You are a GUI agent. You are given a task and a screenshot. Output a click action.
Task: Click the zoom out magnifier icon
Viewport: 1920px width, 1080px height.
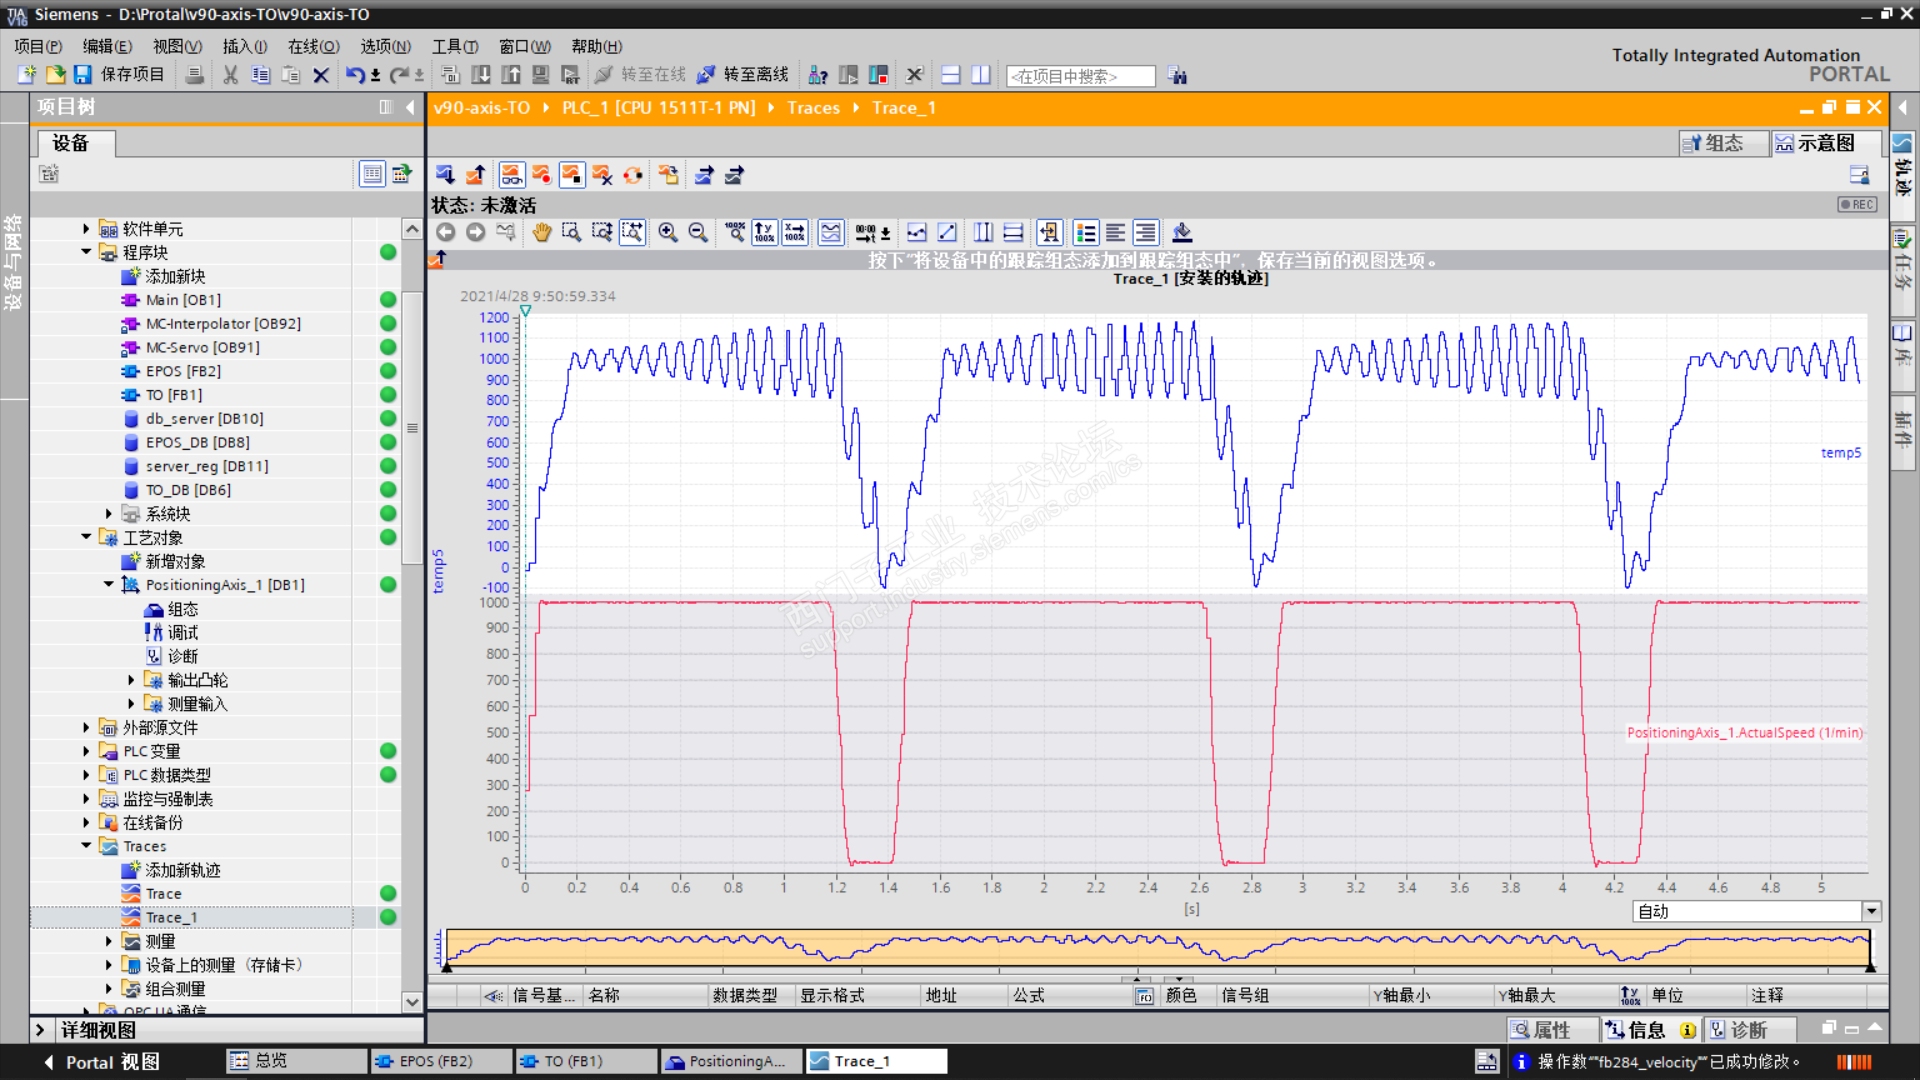click(698, 233)
